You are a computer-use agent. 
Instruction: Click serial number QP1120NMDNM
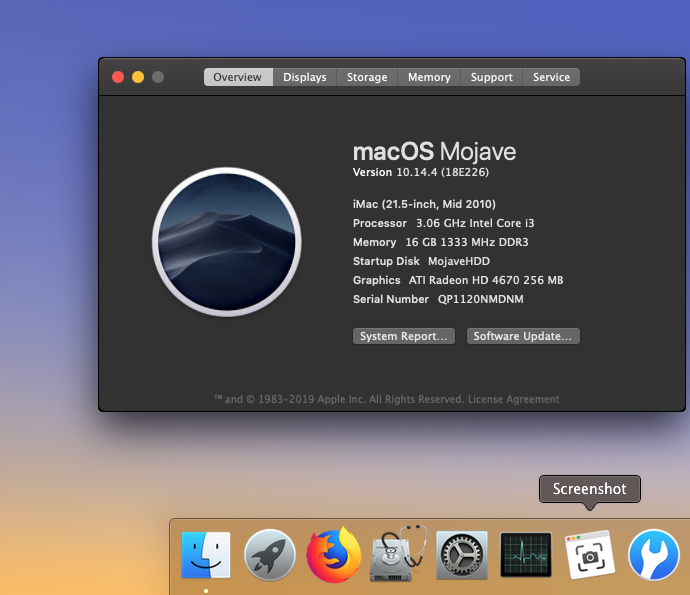tap(481, 299)
